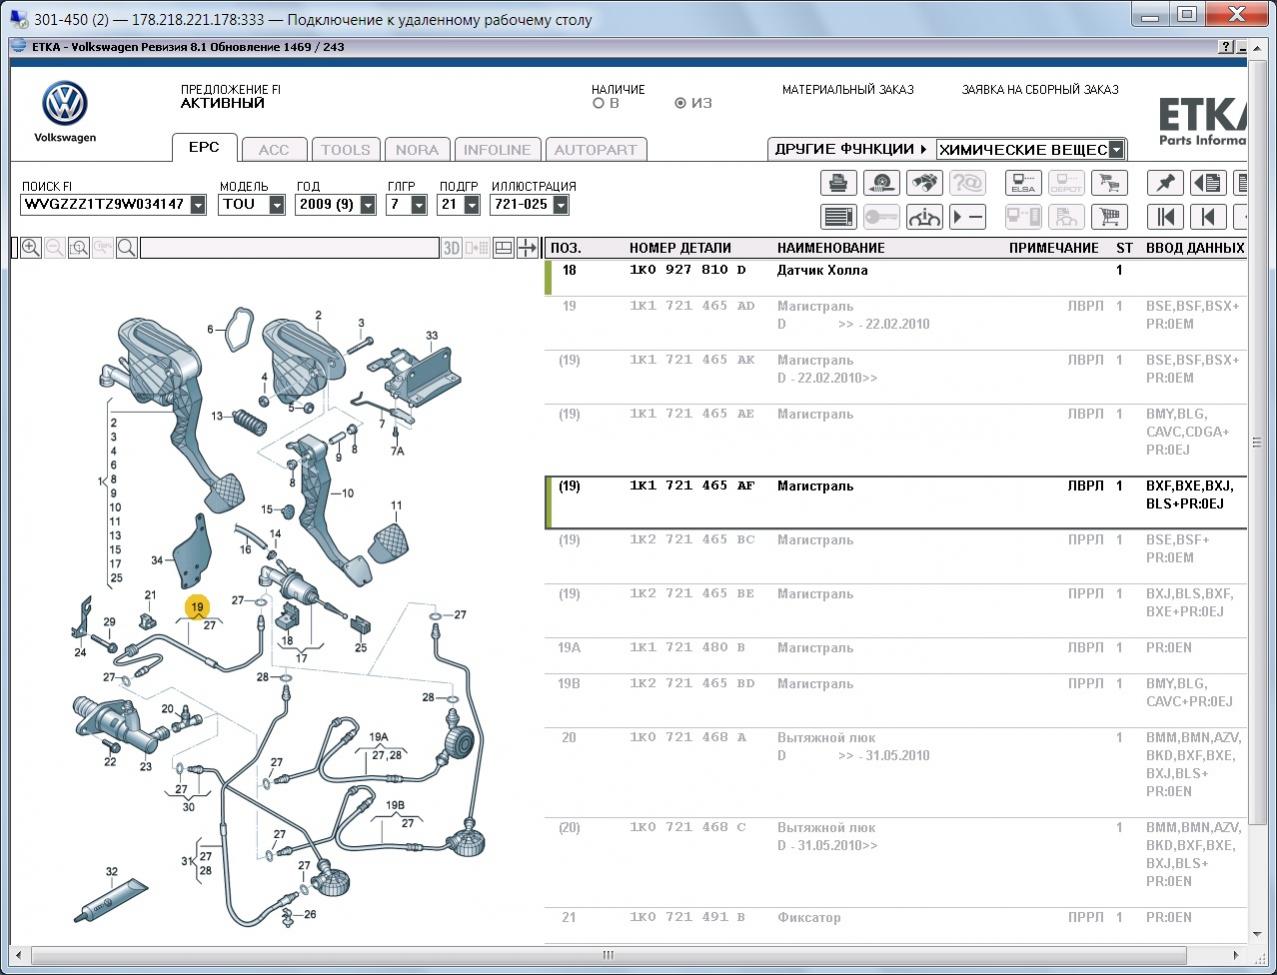Viewport: 1277px width, 975px height.
Task: Select part 1K1 721 465 AF row
Action: pos(895,503)
